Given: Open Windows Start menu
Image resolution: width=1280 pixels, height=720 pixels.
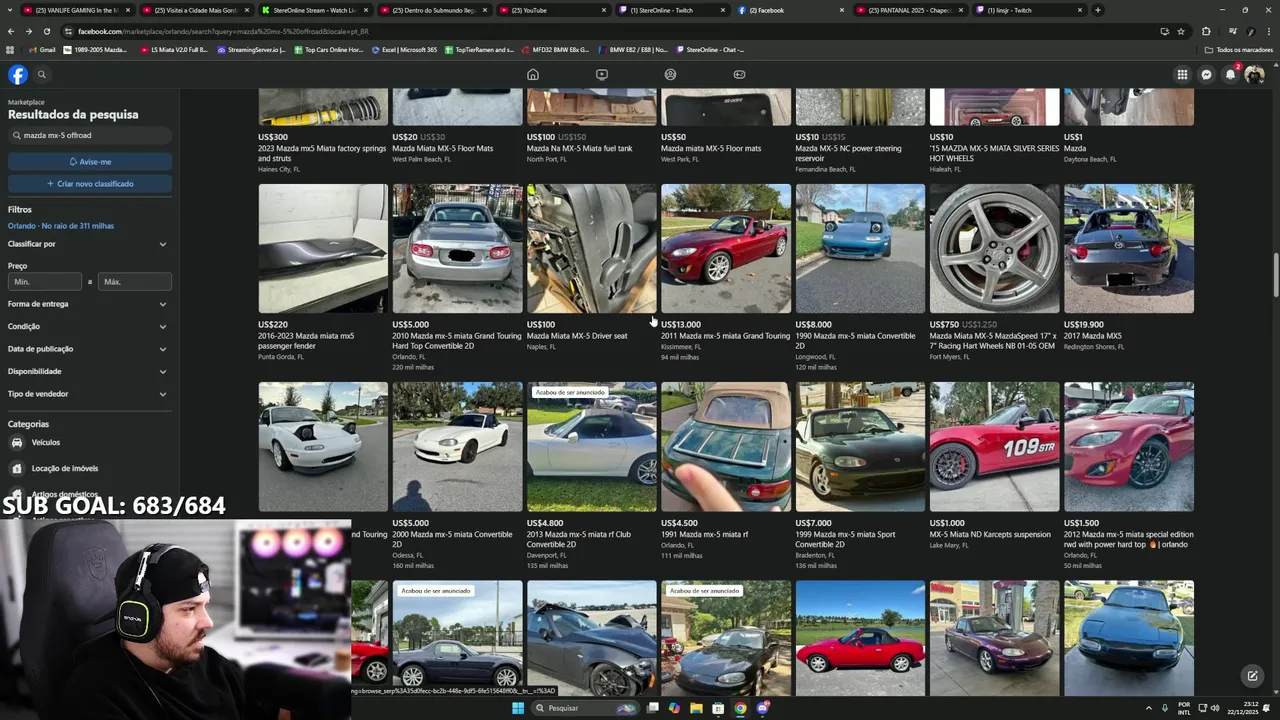Looking at the screenshot, I should (x=518, y=708).
